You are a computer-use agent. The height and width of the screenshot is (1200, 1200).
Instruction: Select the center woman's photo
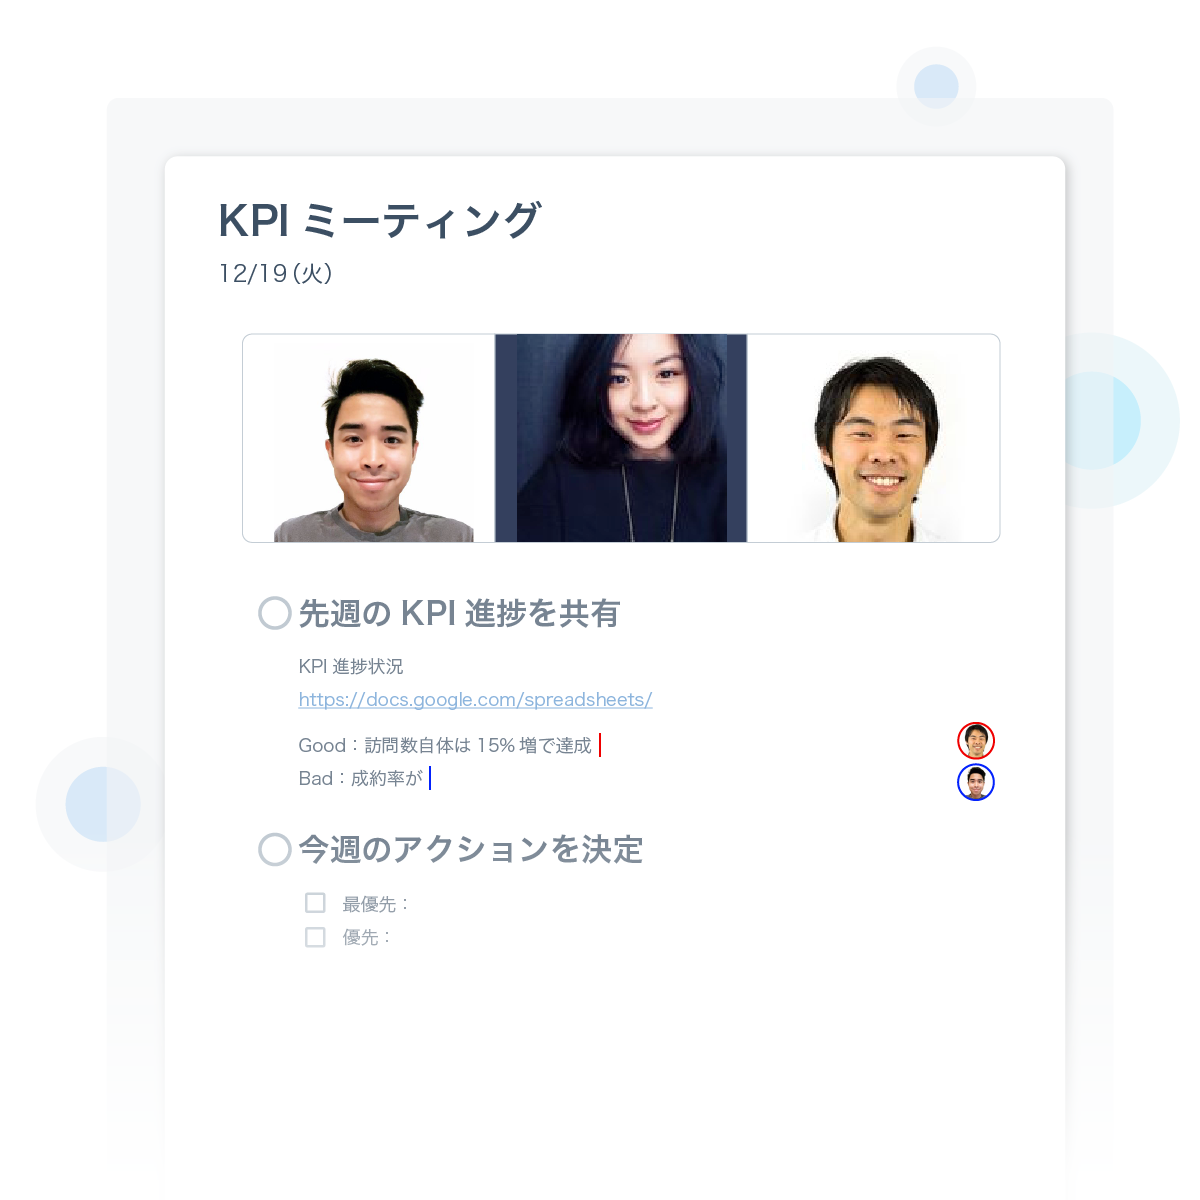click(x=621, y=438)
